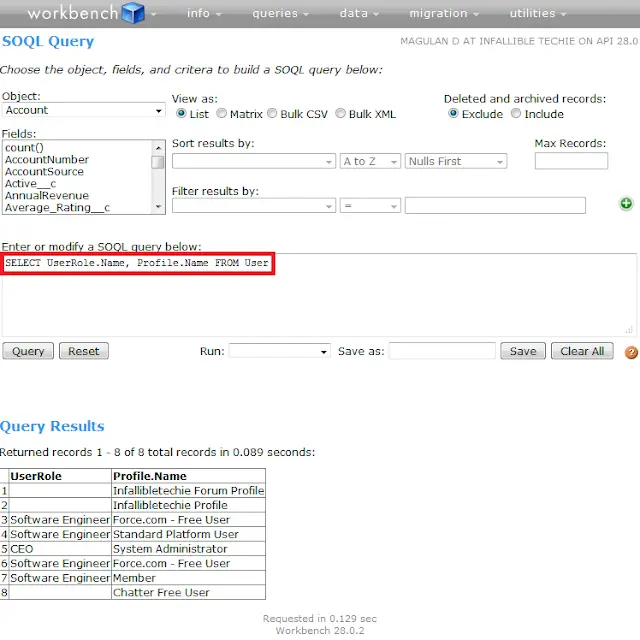Image resolution: width=640 pixels, height=640 pixels.
Task: Open the workbench menu arrow
Action: coord(153,14)
